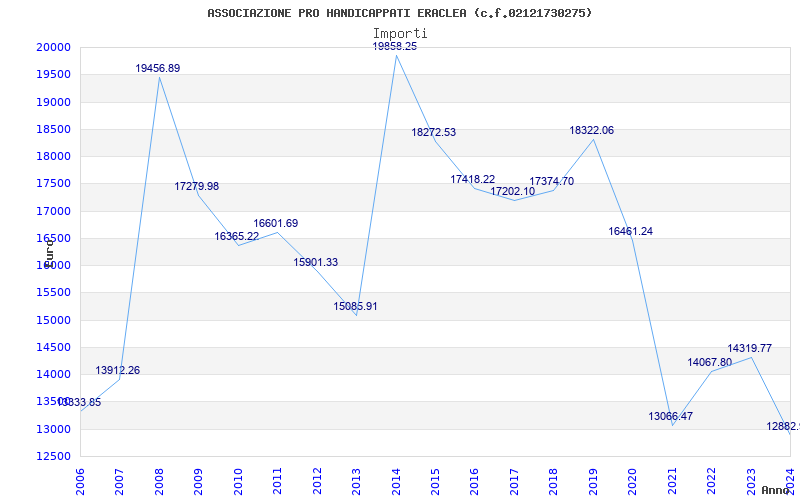The width and height of the screenshot is (800, 500).
Task: Click the Euro y-axis label
Action: pyautogui.click(x=49, y=254)
